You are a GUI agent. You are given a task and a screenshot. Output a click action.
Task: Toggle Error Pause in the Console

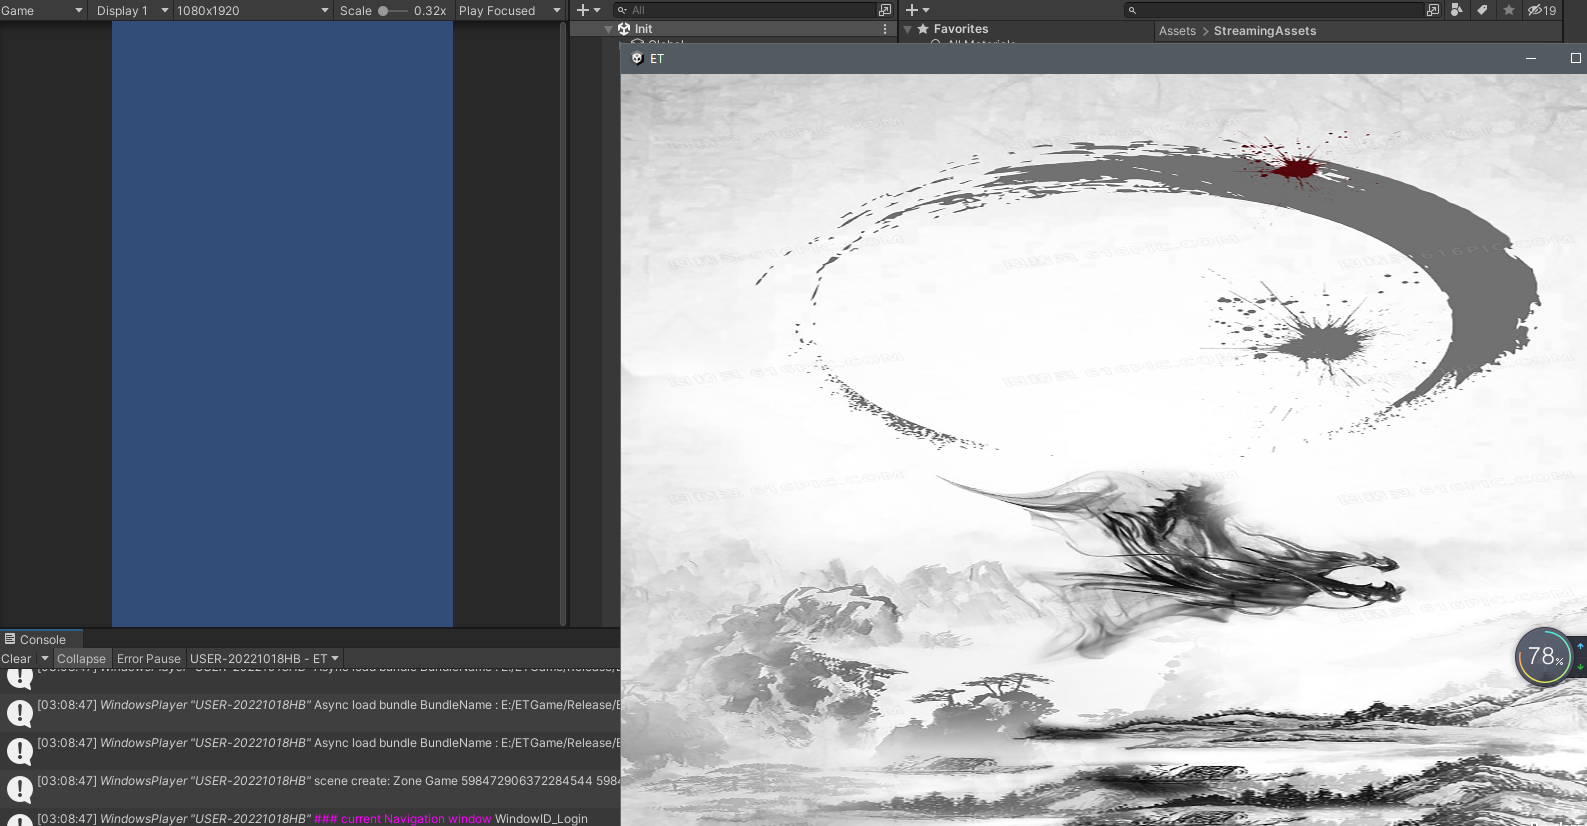(x=149, y=659)
